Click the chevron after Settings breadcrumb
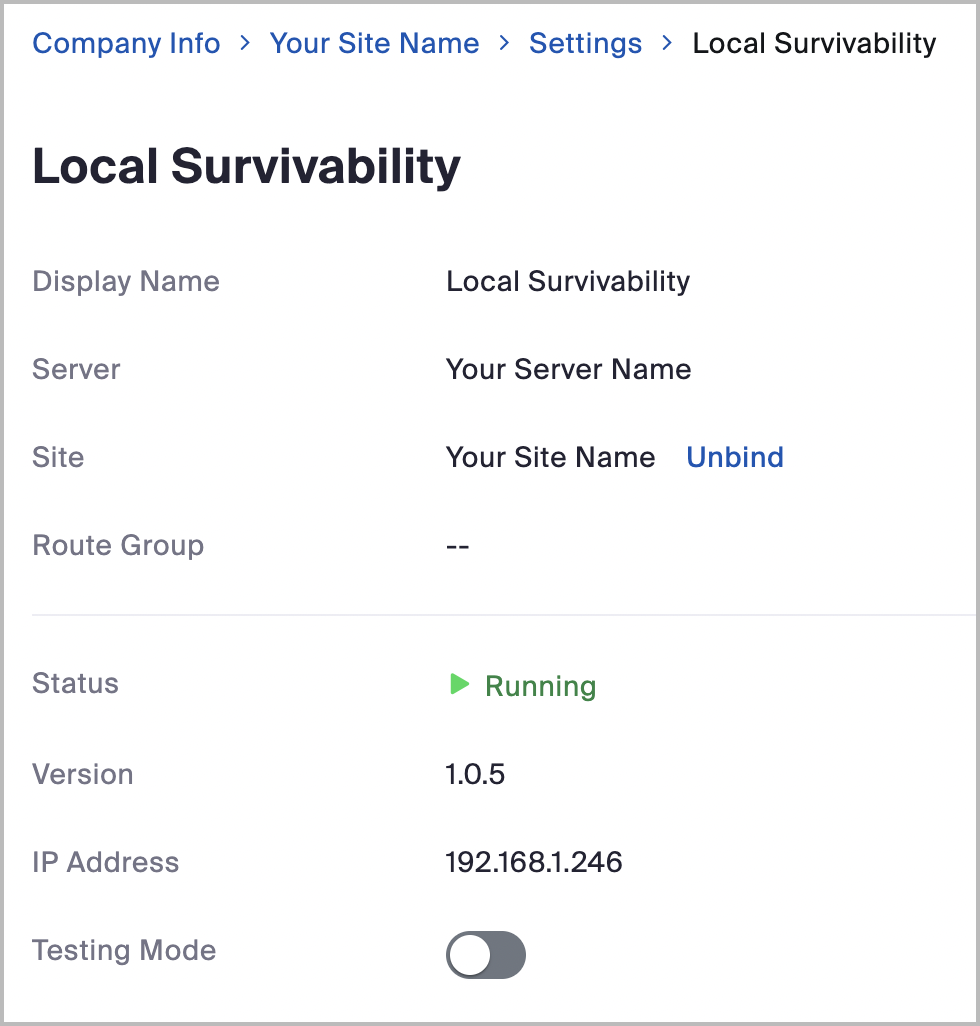The image size is (980, 1026). pyautogui.click(x=667, y=44)
